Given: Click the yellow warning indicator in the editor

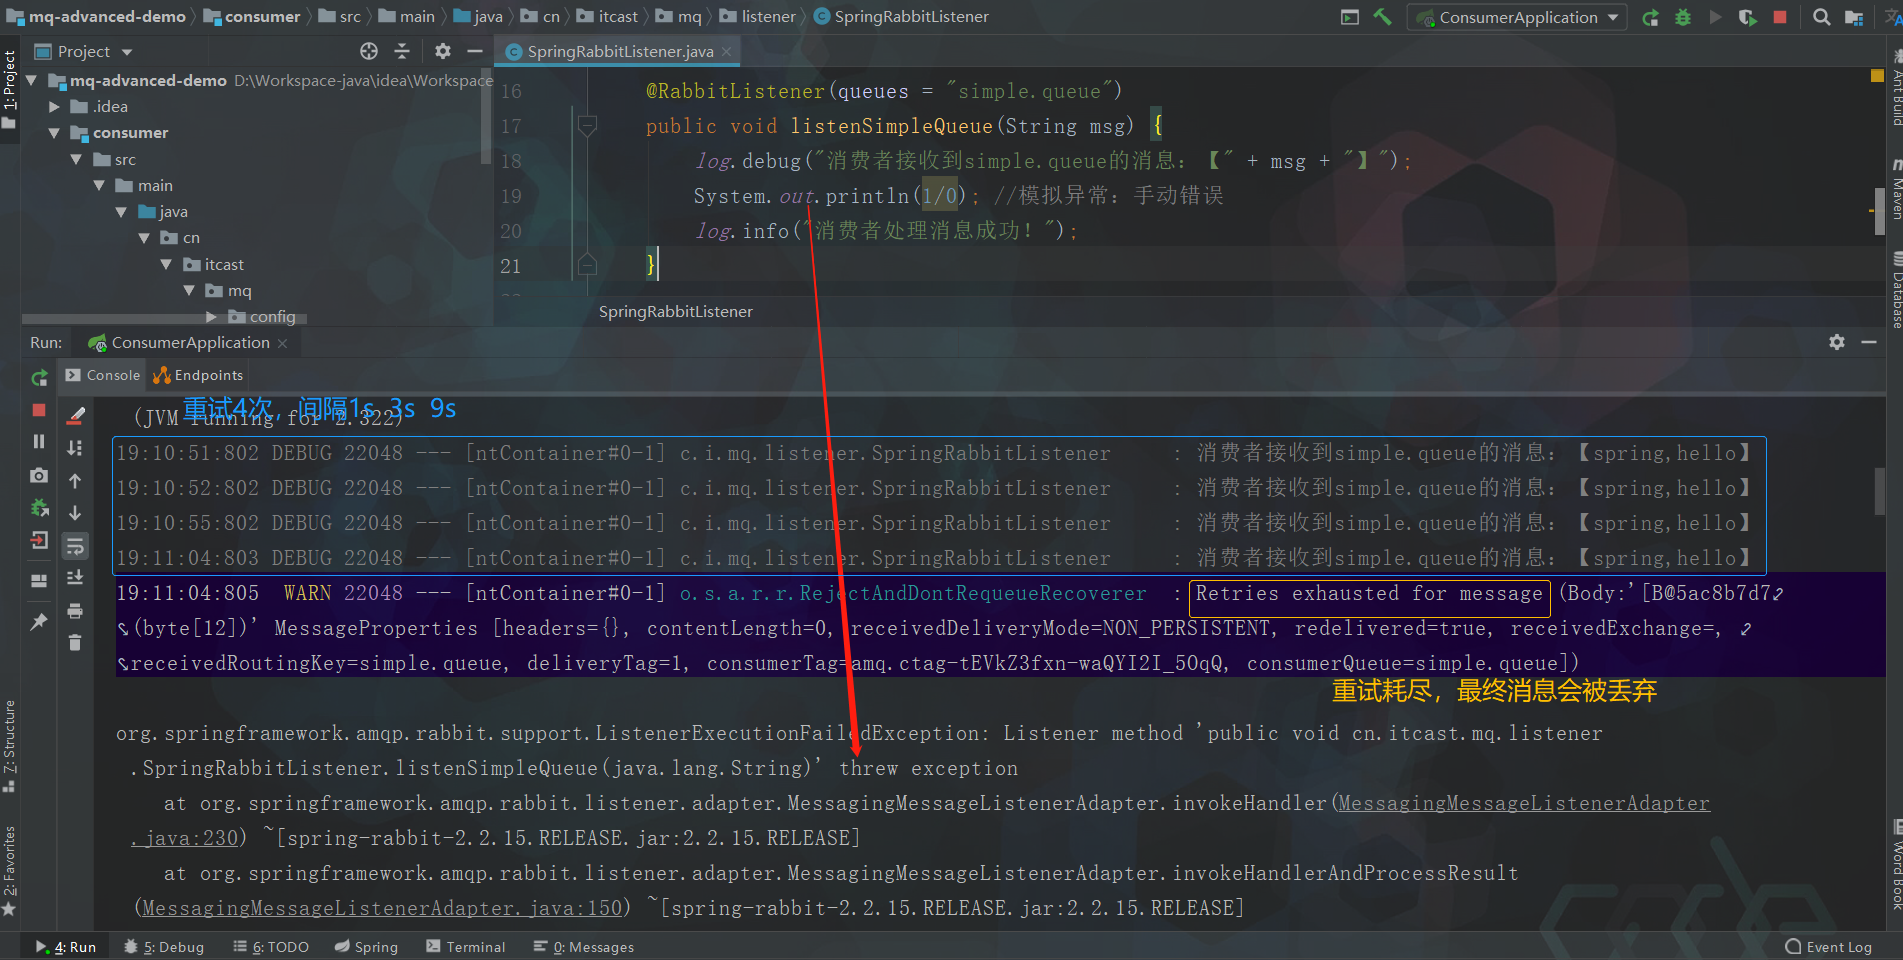Looking at the screenshot, I should pyautogui.click(x=1877, y=75).
